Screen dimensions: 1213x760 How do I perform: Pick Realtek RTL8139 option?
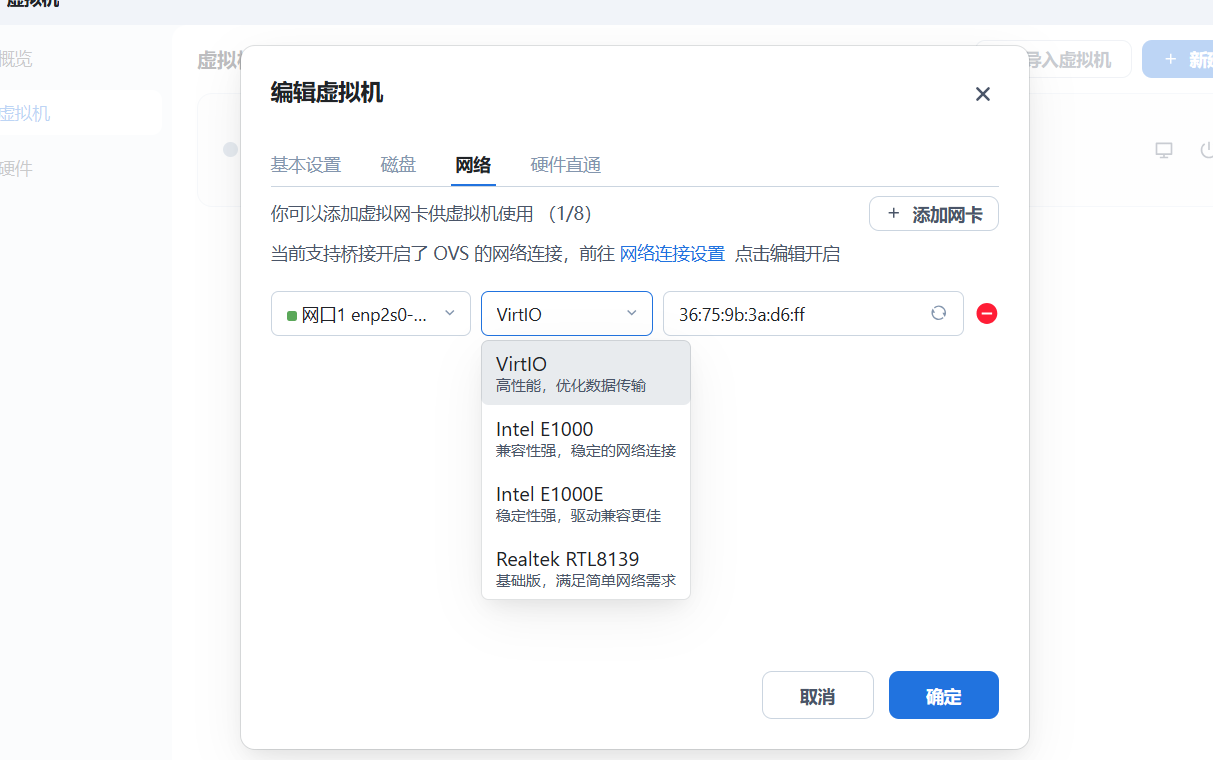click(x=585, y=568)
